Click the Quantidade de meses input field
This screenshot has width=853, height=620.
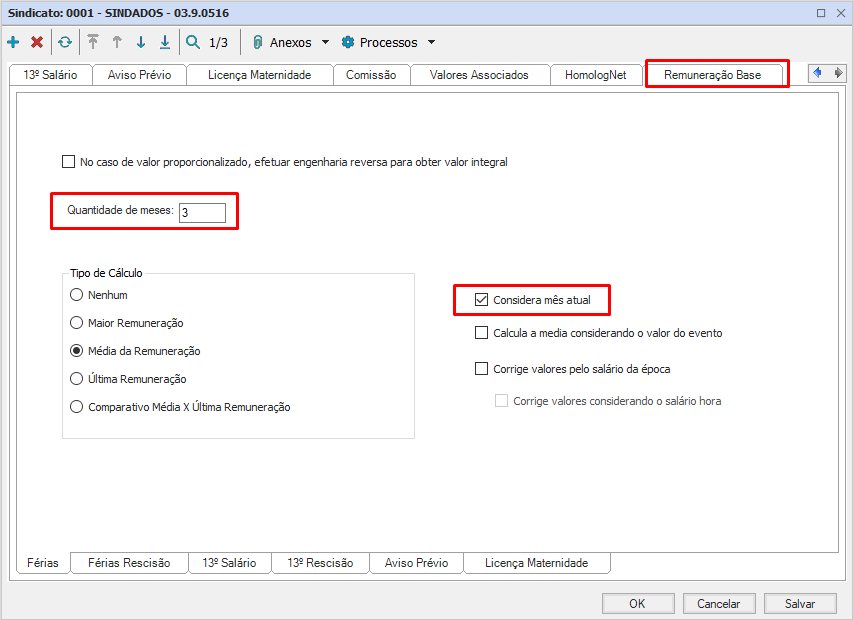coord(202,213)
